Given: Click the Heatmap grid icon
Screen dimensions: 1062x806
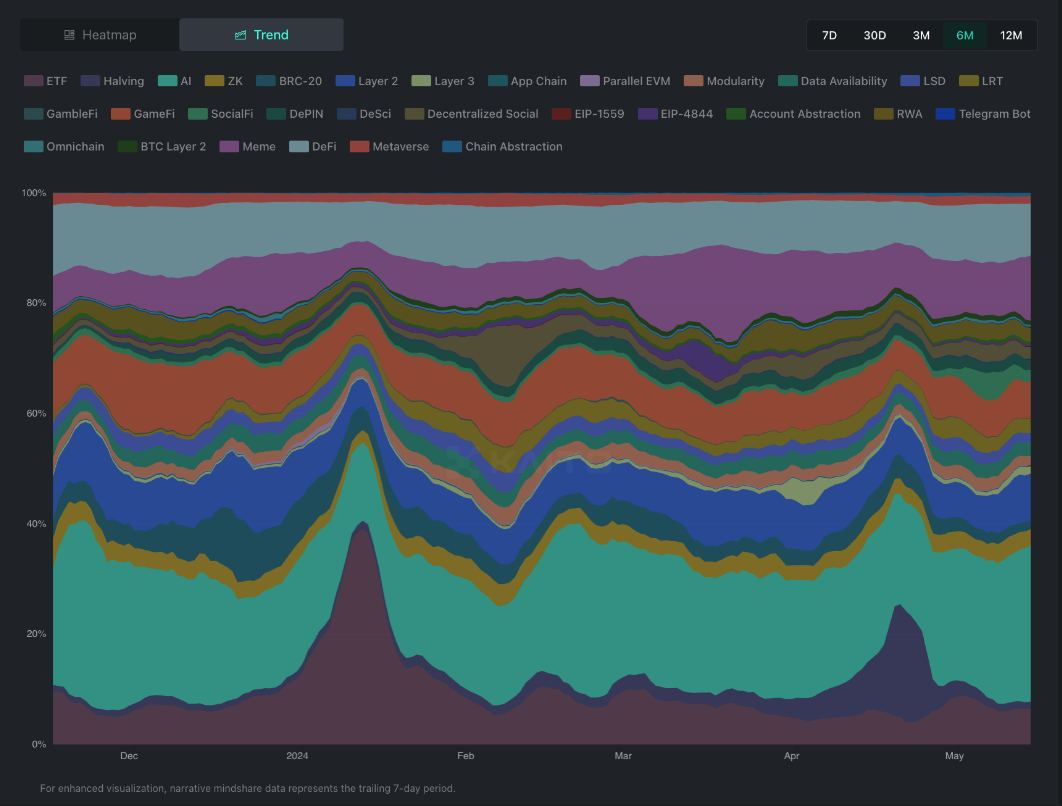Looking at the screenshot, I should pos(69,35).
